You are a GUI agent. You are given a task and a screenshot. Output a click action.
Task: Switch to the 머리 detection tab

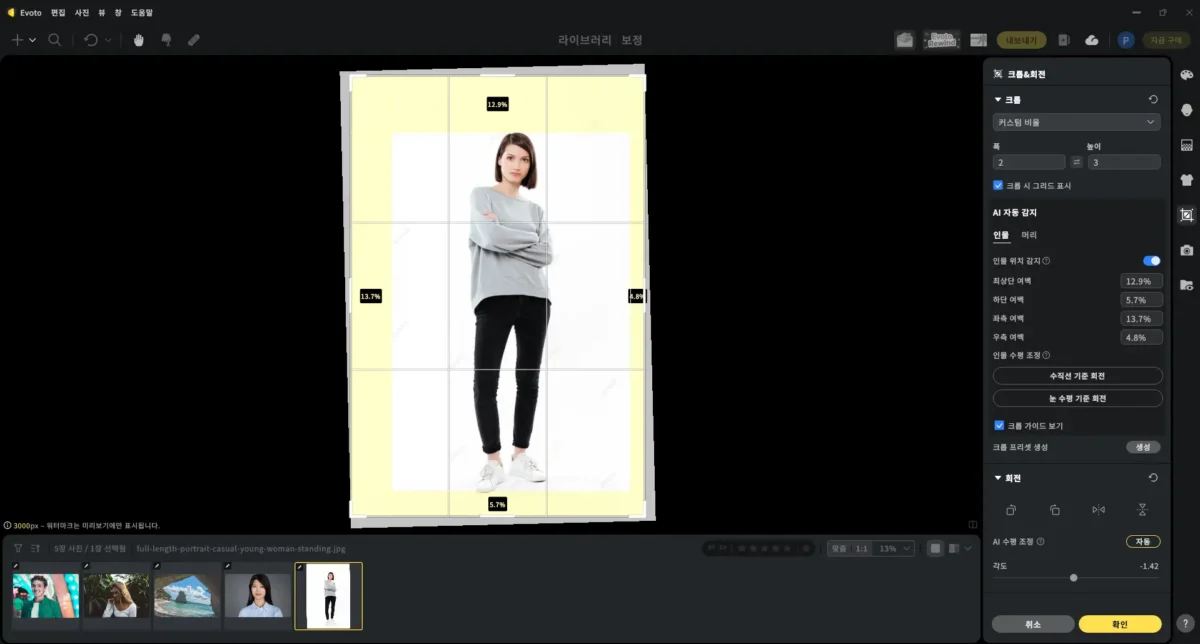click(x=1029, y=235)
